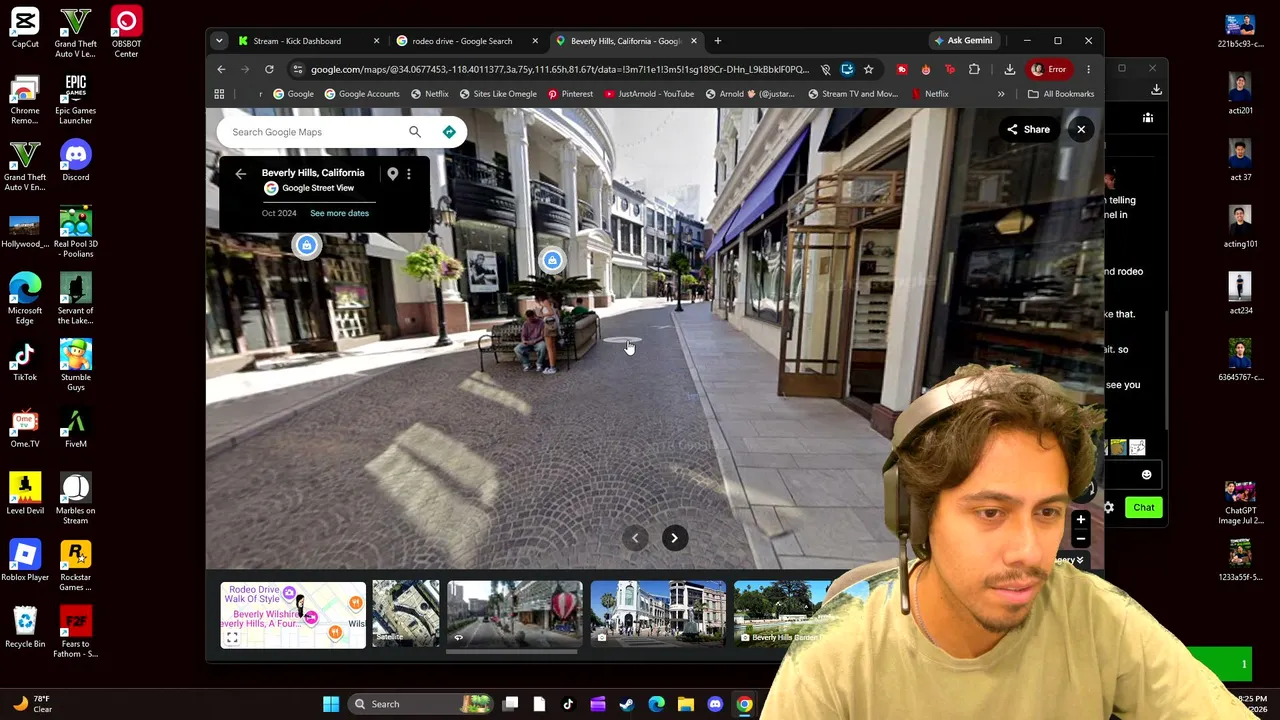Click the Search Google Maps input field
Screen dimensions: 1280x720
click(314, 132)
